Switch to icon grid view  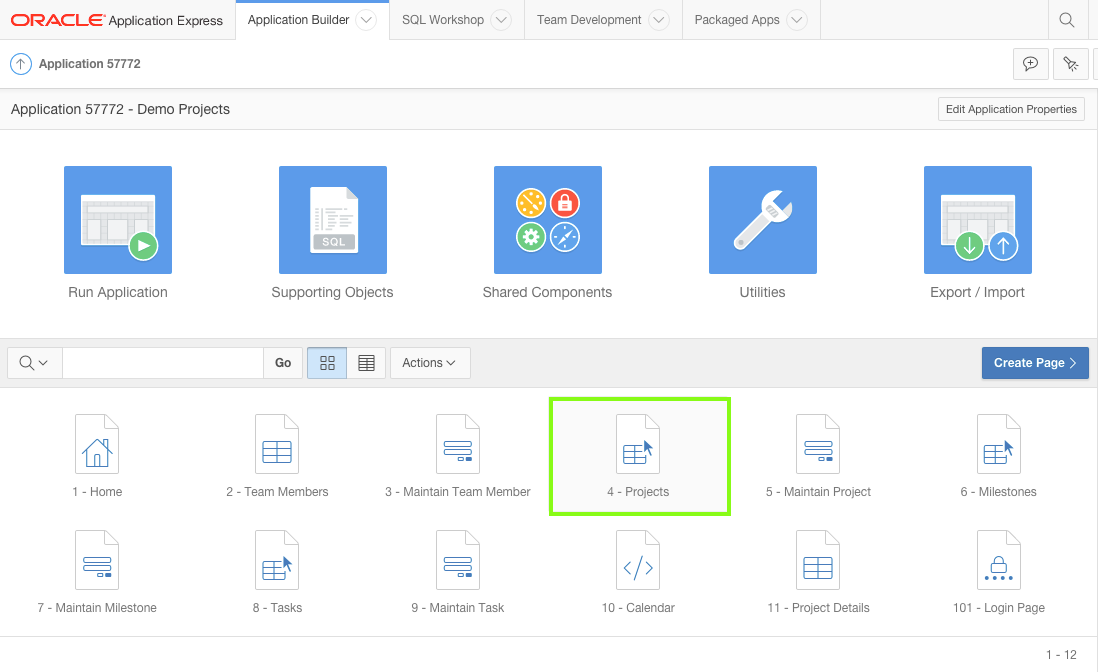click(327, 363)
